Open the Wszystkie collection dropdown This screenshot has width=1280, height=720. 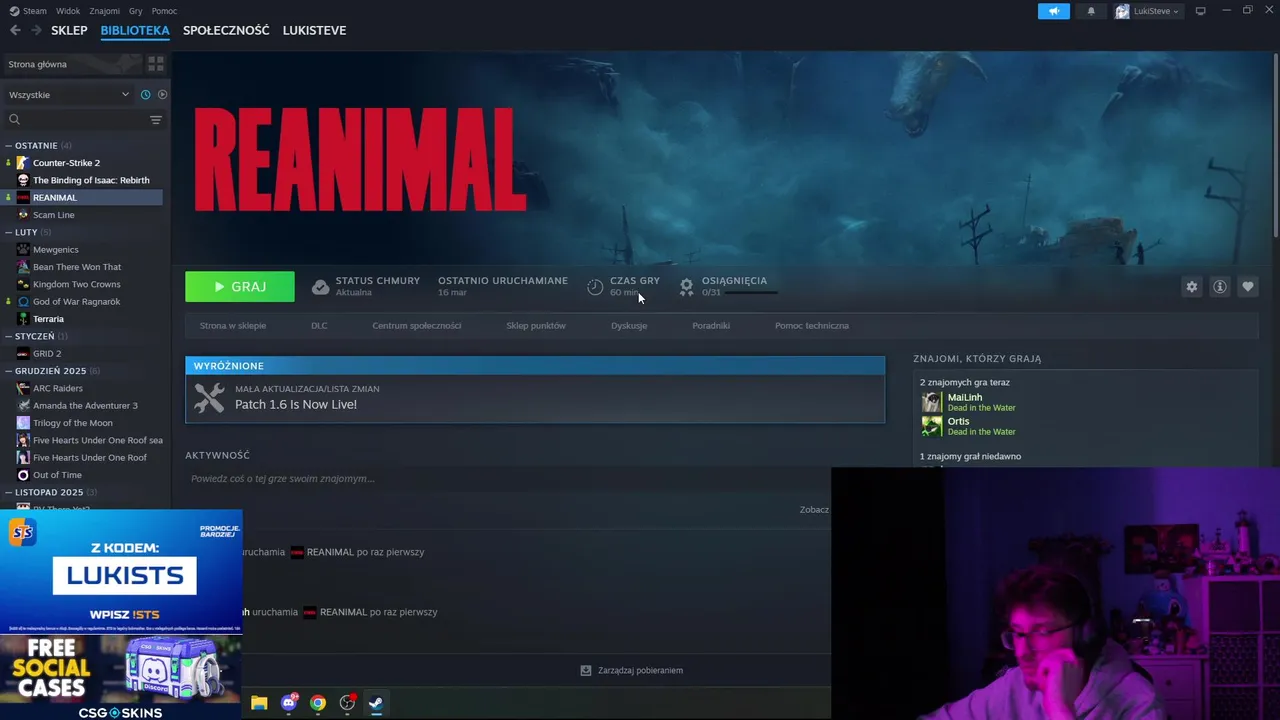click(70, 95)
